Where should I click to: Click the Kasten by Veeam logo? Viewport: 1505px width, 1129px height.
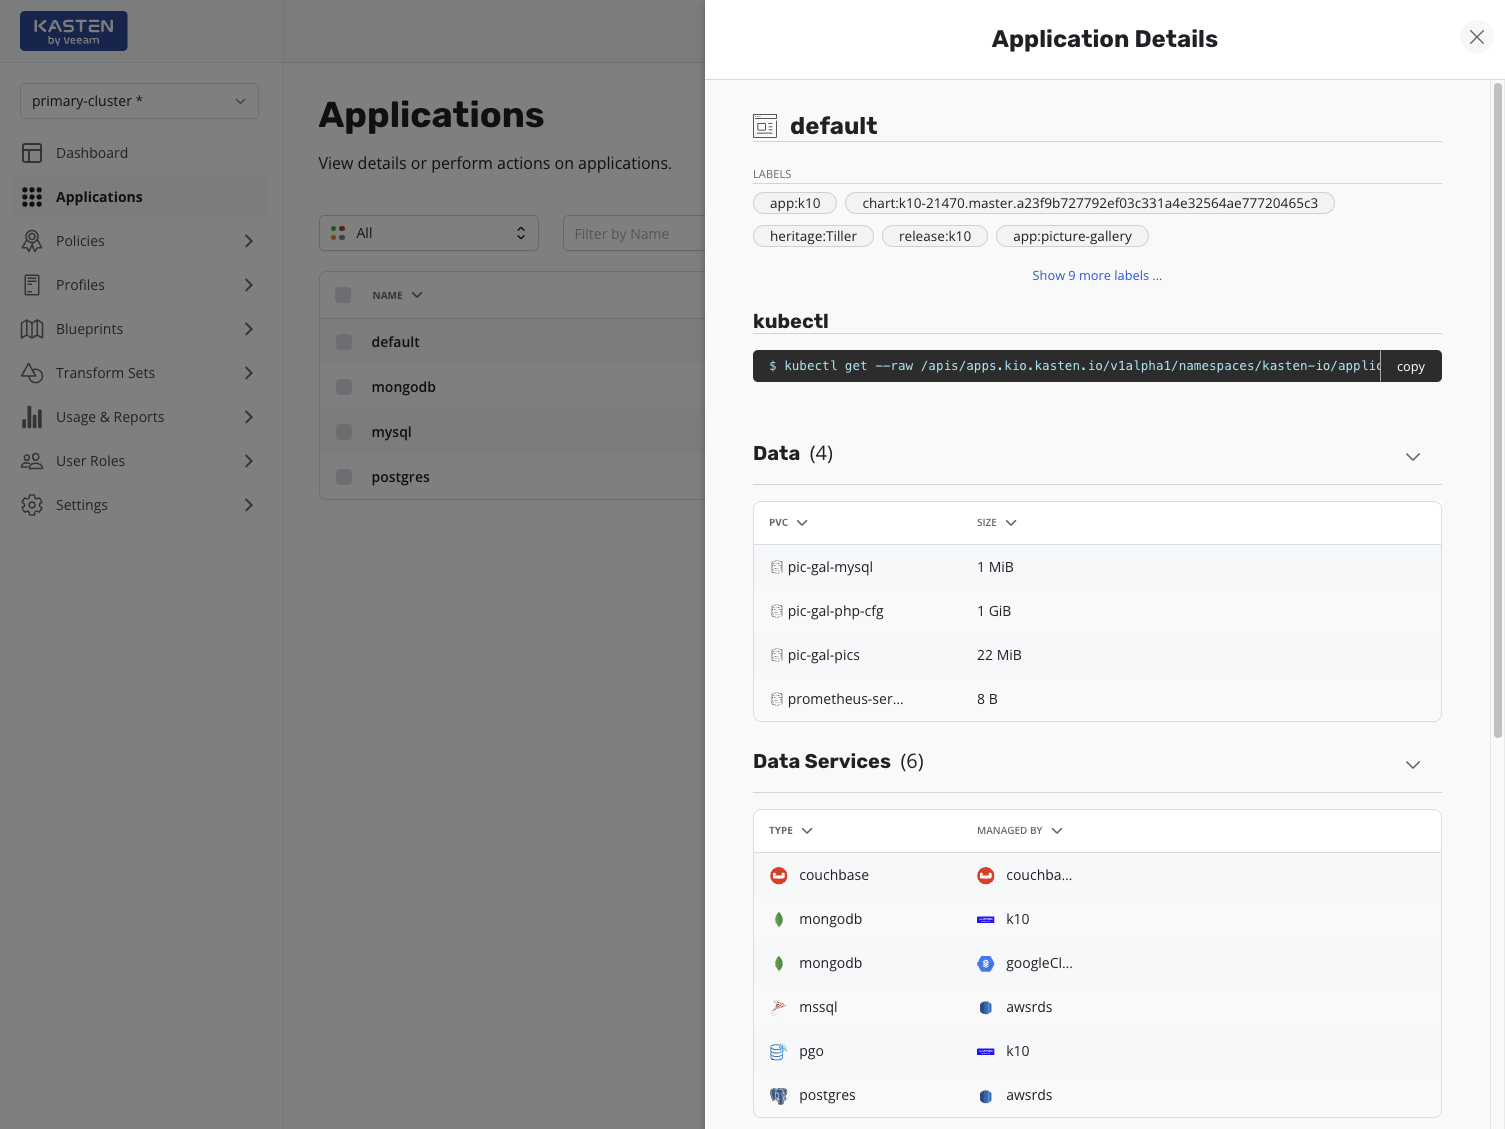tap(74, 31)
